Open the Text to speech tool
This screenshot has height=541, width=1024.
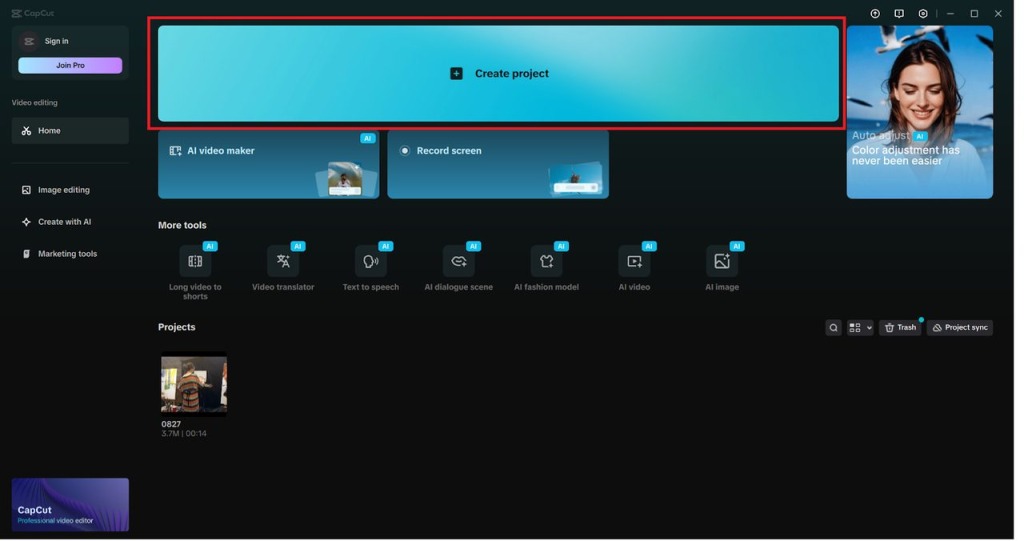[x=371, y=262]
